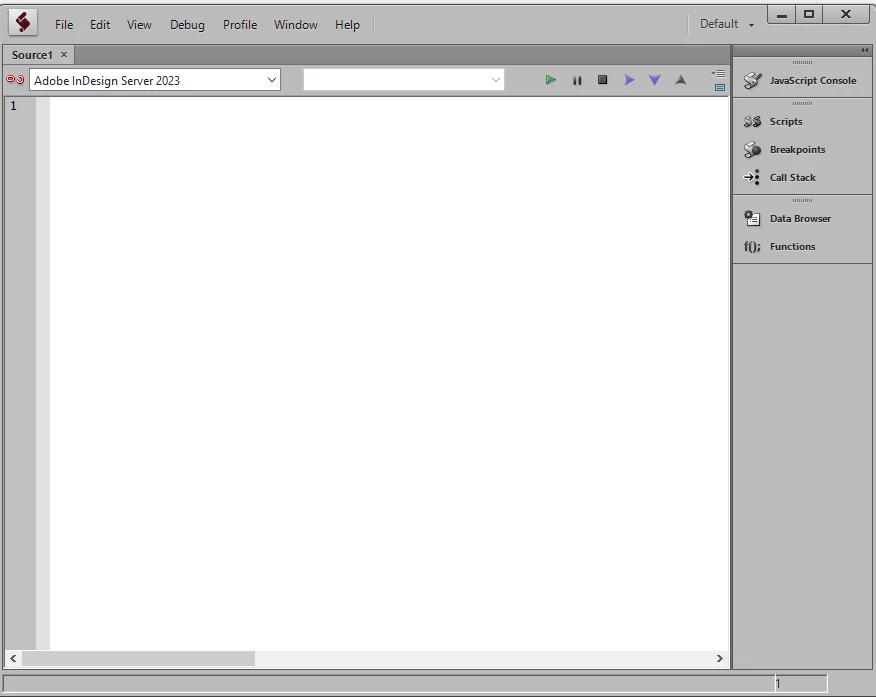The image size is (876, 697).
Task: Open the document panel flyout menu icon
Action: pyautogui.click(x=718, y=74)
